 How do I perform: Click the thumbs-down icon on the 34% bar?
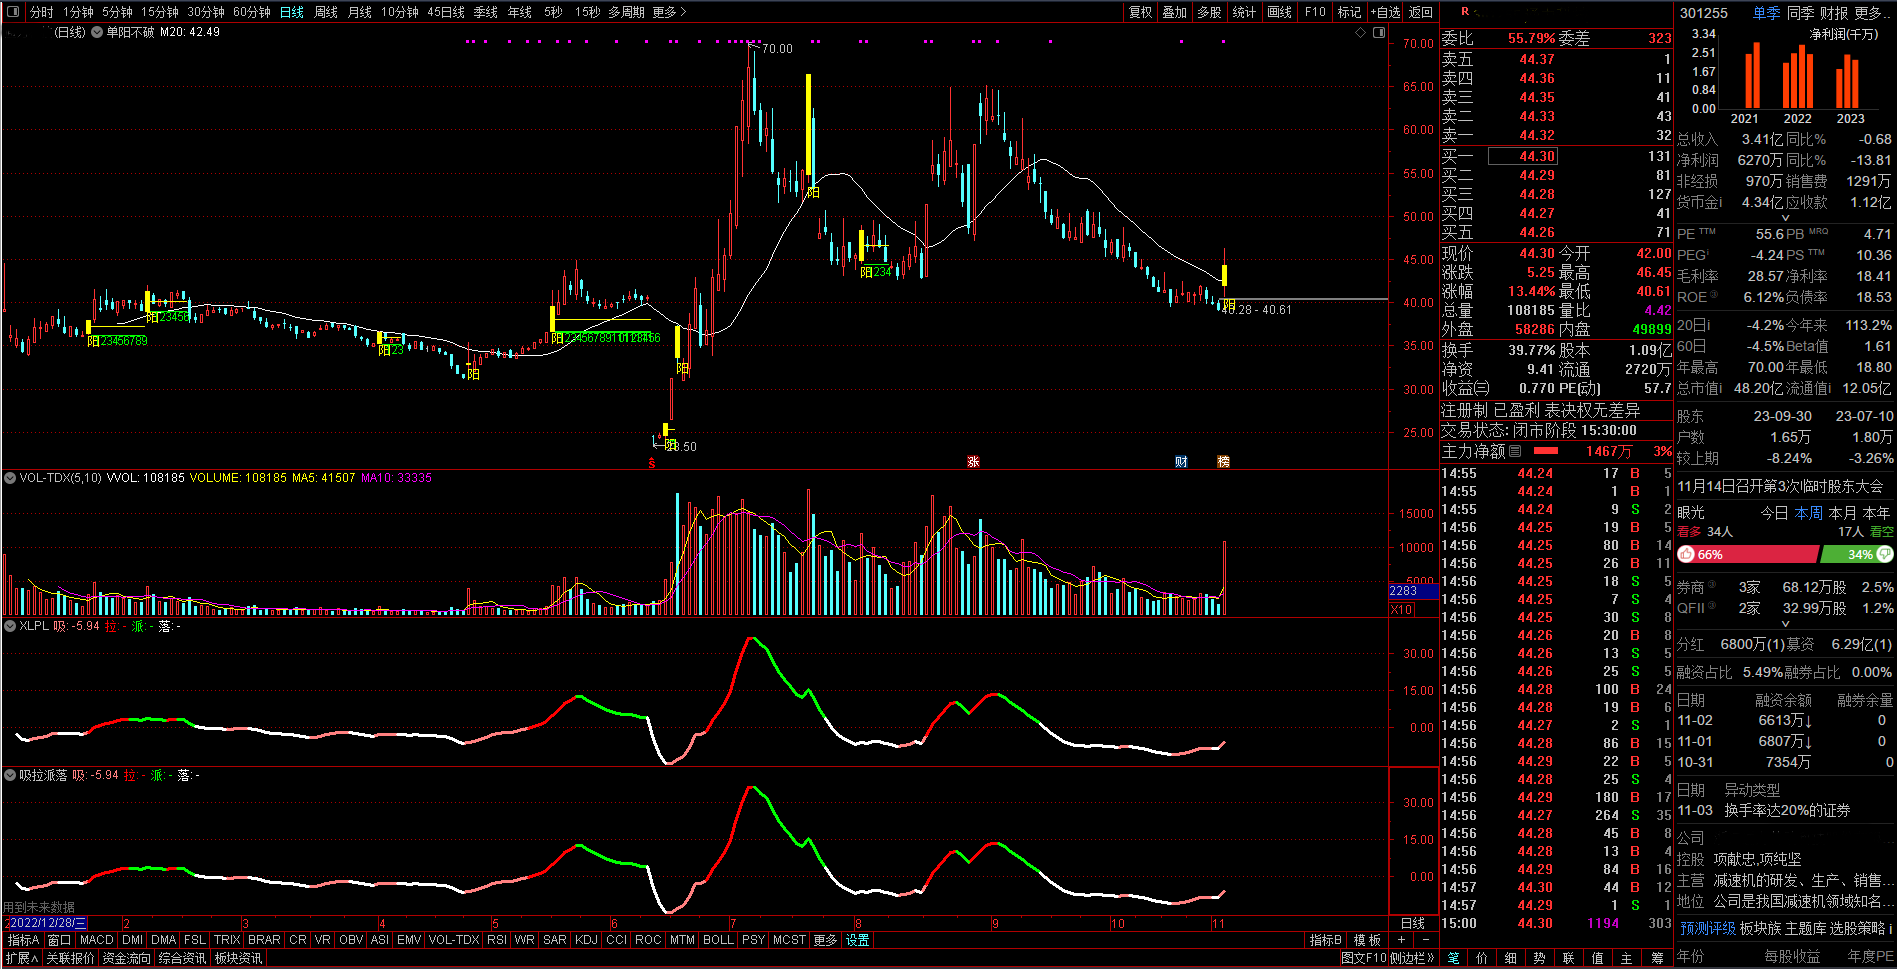(1885, 554)
